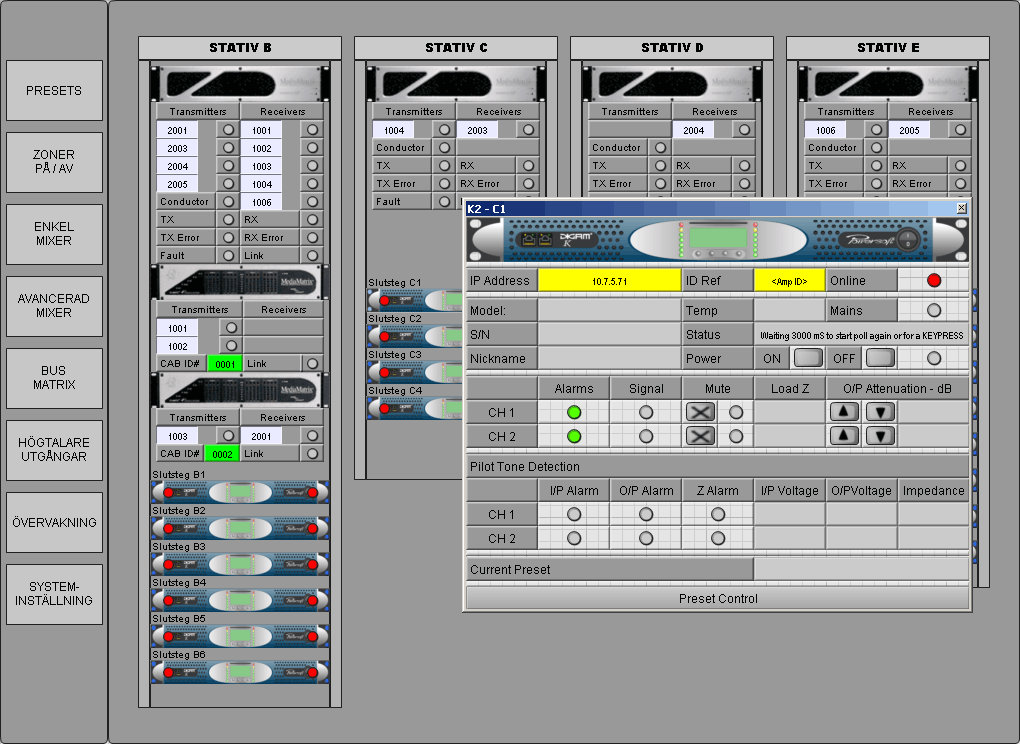Click the yellow IP Address field

610,281
